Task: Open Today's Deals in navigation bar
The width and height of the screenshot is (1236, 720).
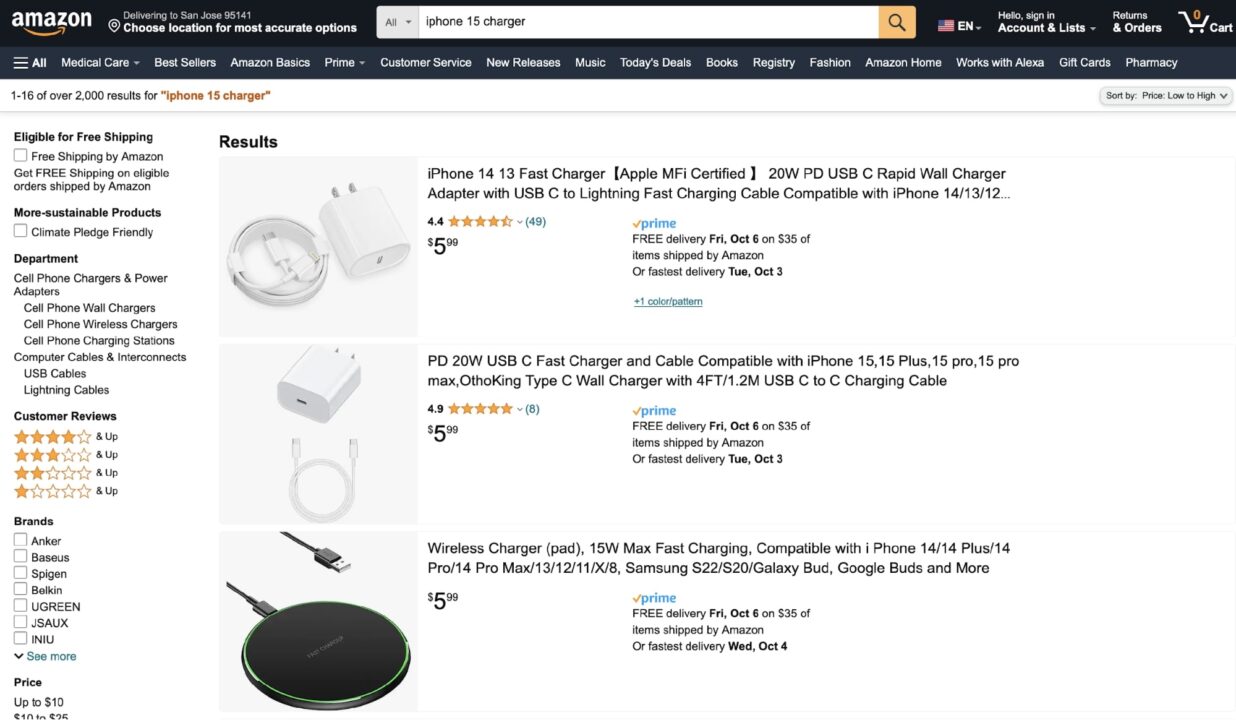Action: [655, 62]
